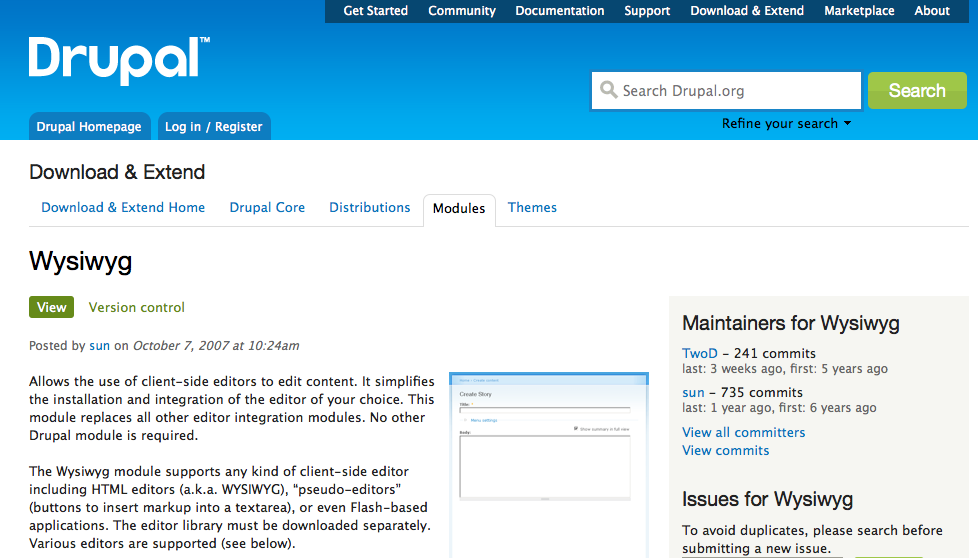Open the Distributions tab
The image size is (978, 558).
coord(369,208)
